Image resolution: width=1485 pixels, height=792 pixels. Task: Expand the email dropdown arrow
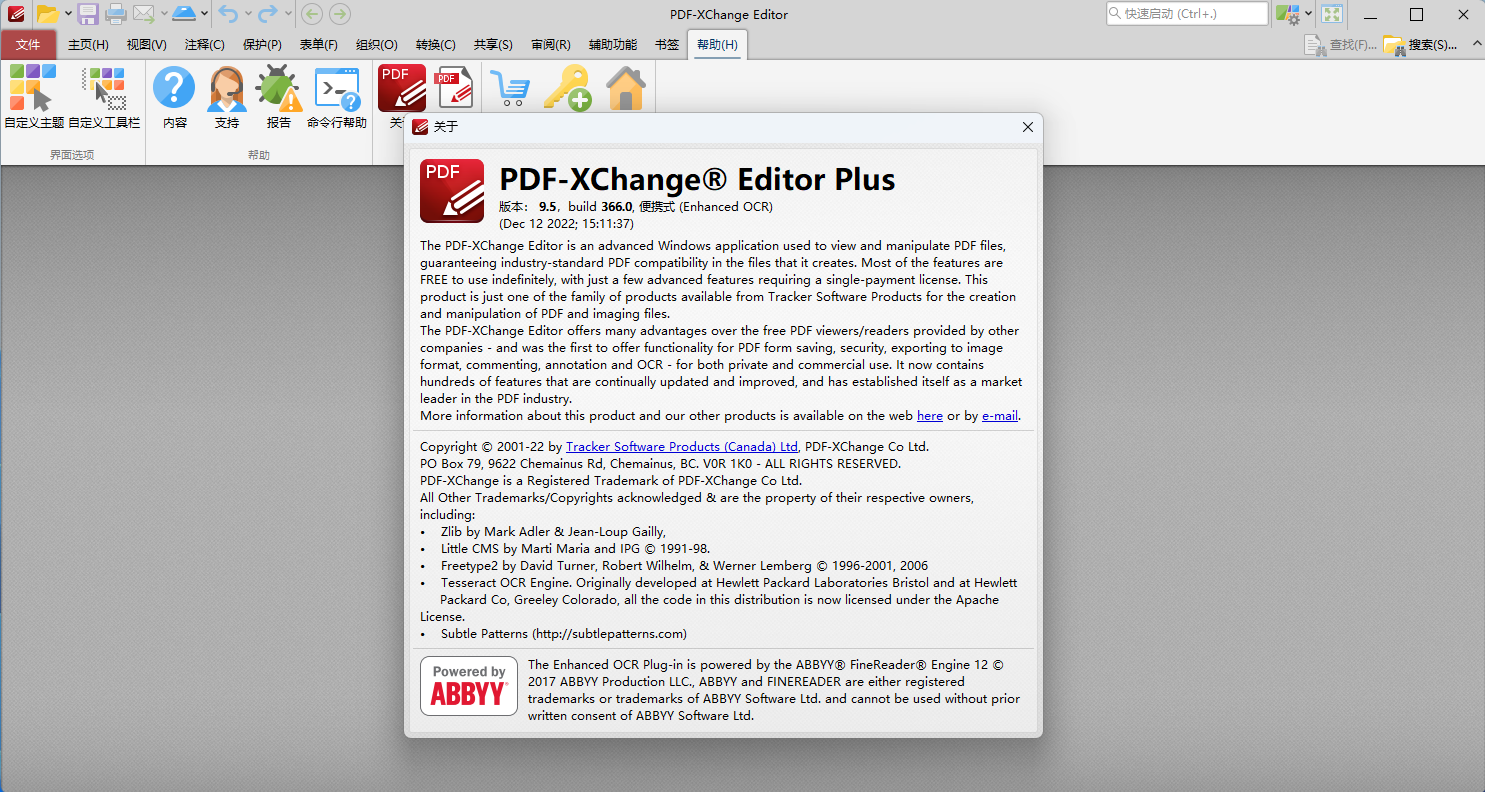click(x=162, y=14)
